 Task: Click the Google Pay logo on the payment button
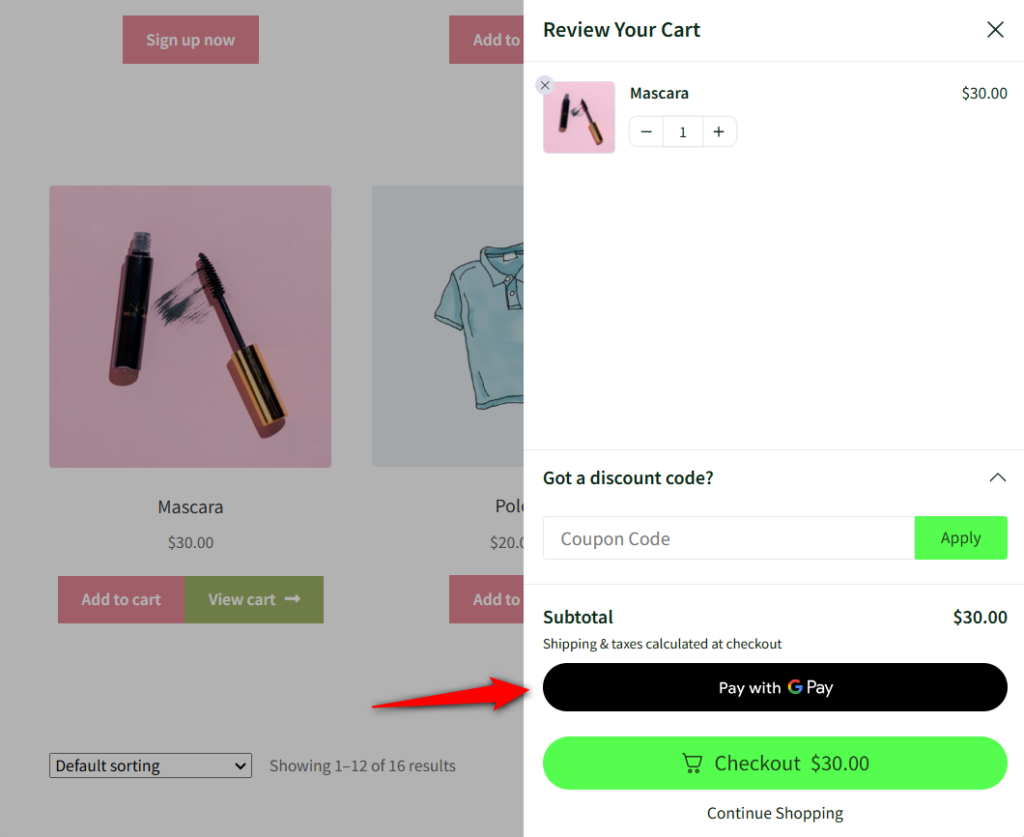click(798, 687)
